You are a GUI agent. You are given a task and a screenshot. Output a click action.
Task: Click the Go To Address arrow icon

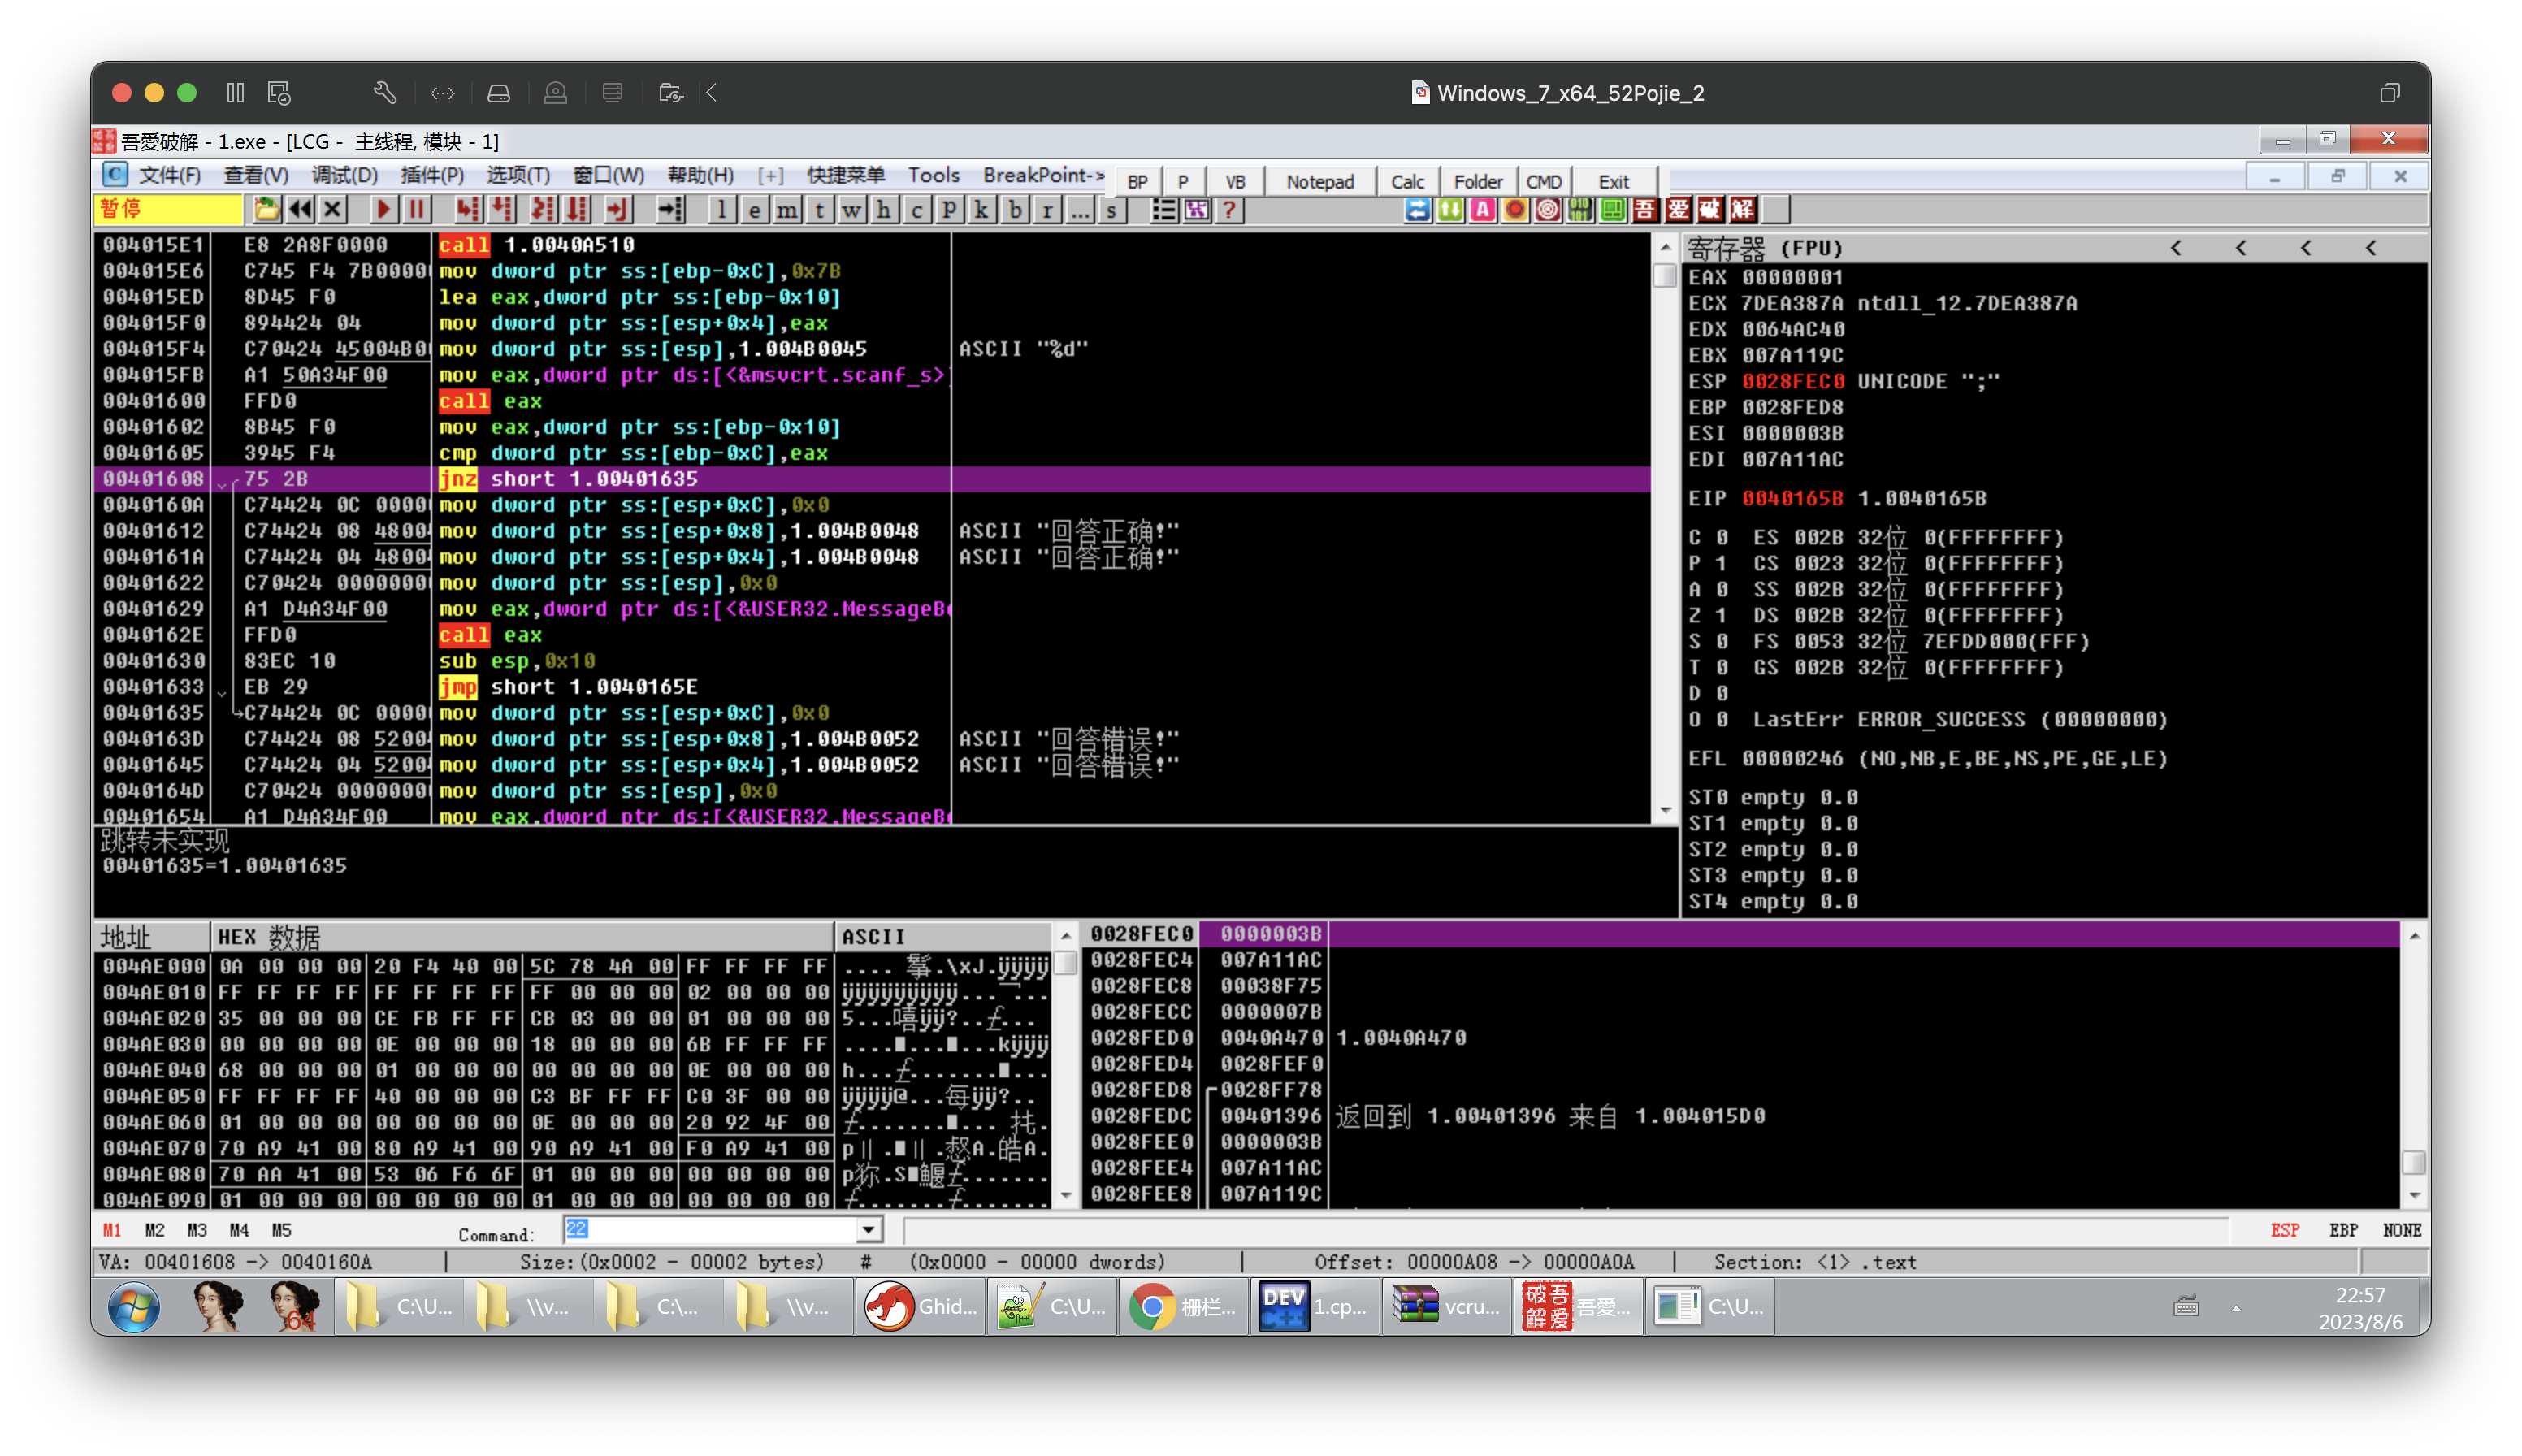pos(670,210)
